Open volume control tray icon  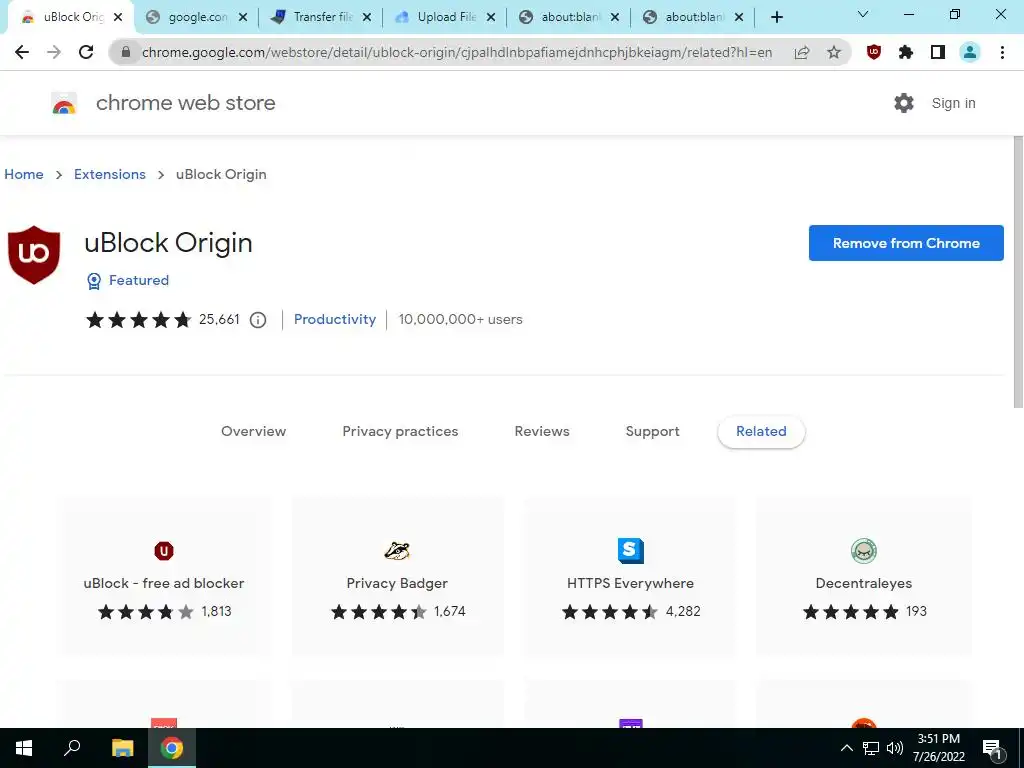[895, 748]
